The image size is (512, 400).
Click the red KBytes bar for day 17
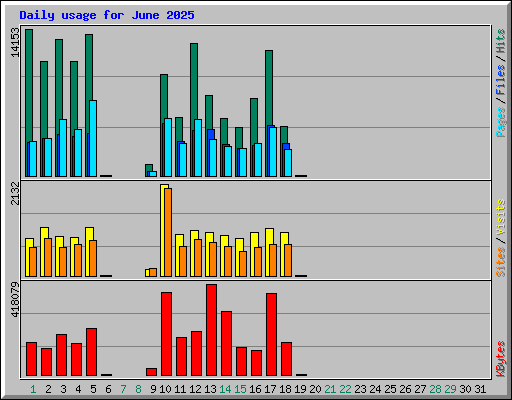[271, 335]
